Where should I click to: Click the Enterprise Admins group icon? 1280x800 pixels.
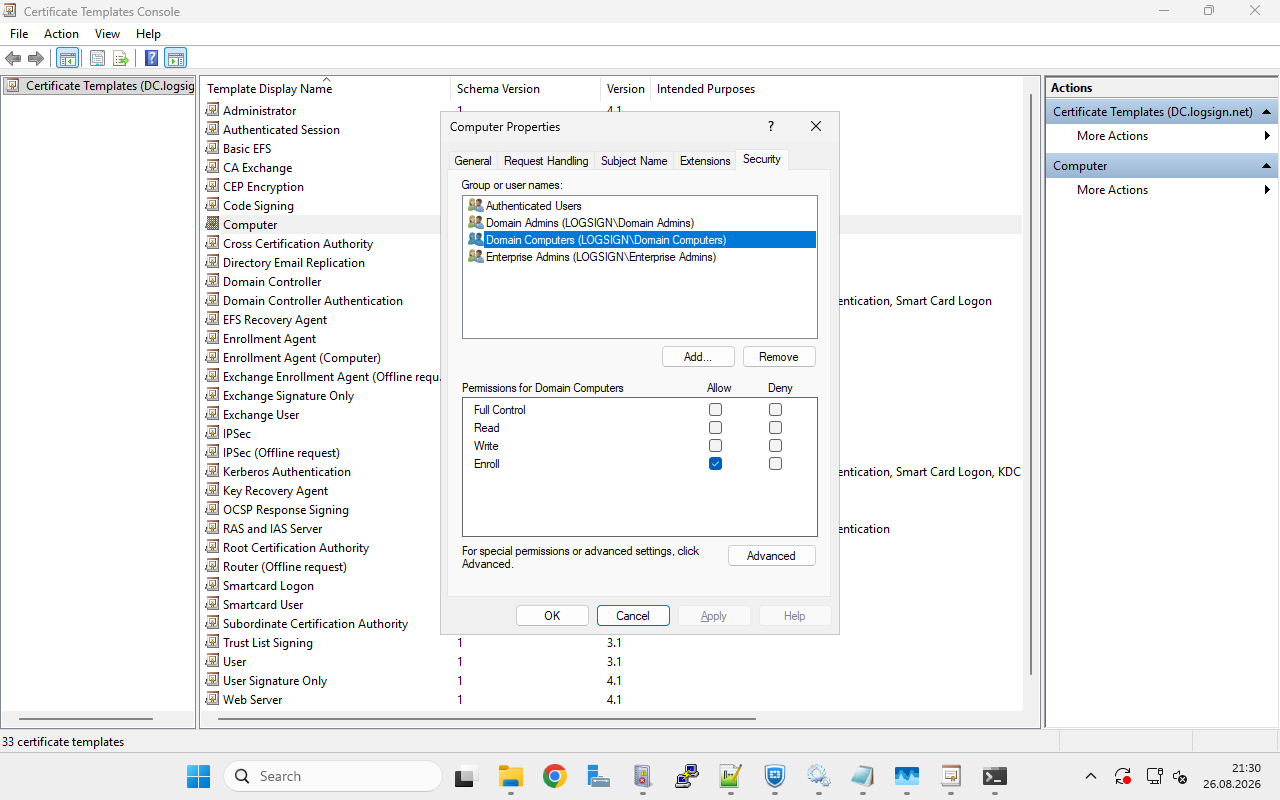475,256
